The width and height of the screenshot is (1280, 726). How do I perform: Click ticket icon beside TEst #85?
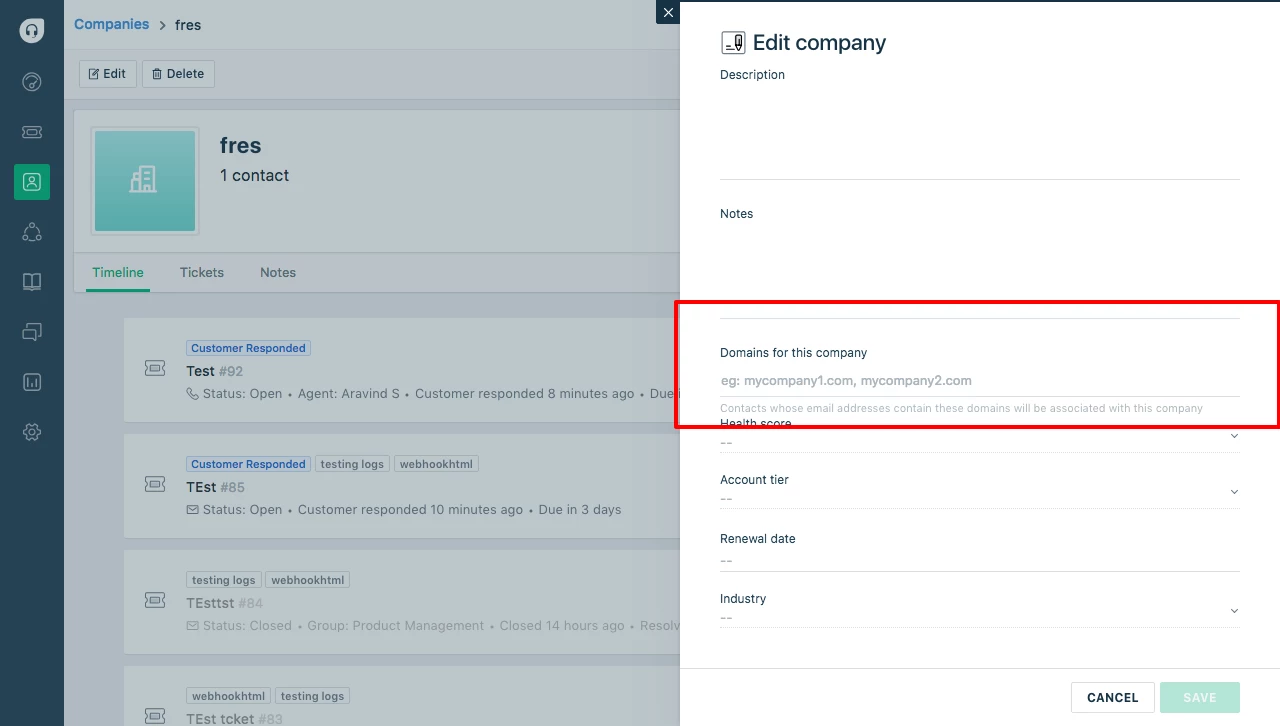[x=155, y=485]
